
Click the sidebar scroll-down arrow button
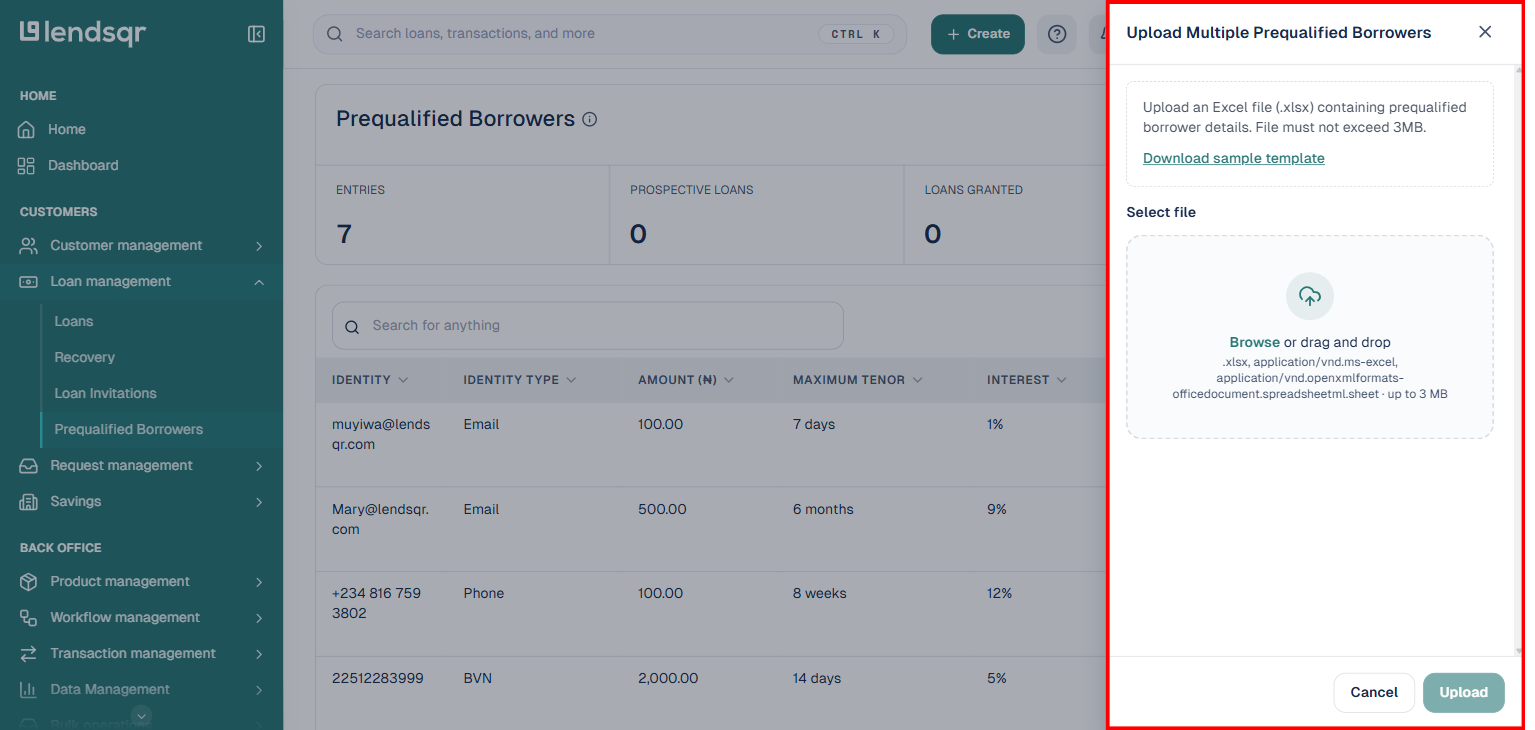pos(142,715)
